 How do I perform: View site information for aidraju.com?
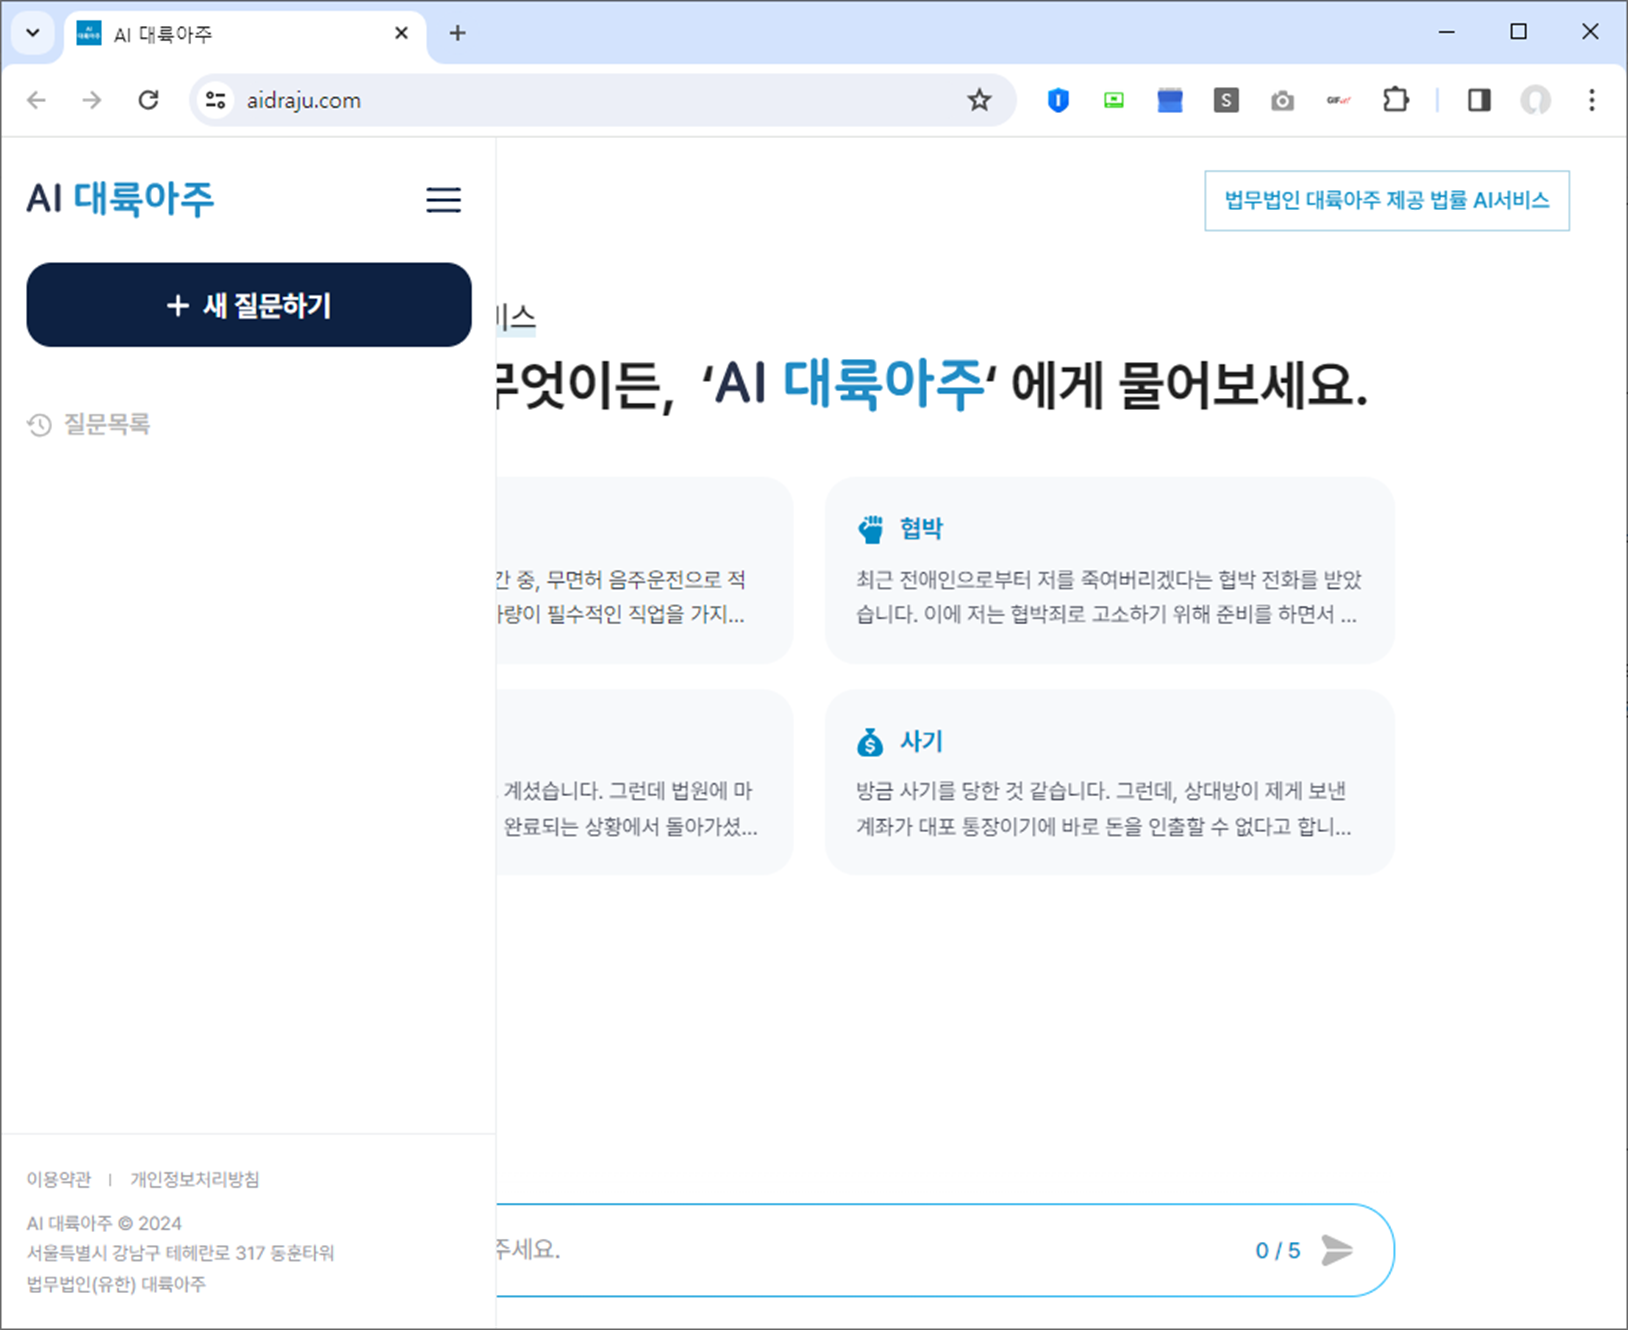tap(214, 100)
